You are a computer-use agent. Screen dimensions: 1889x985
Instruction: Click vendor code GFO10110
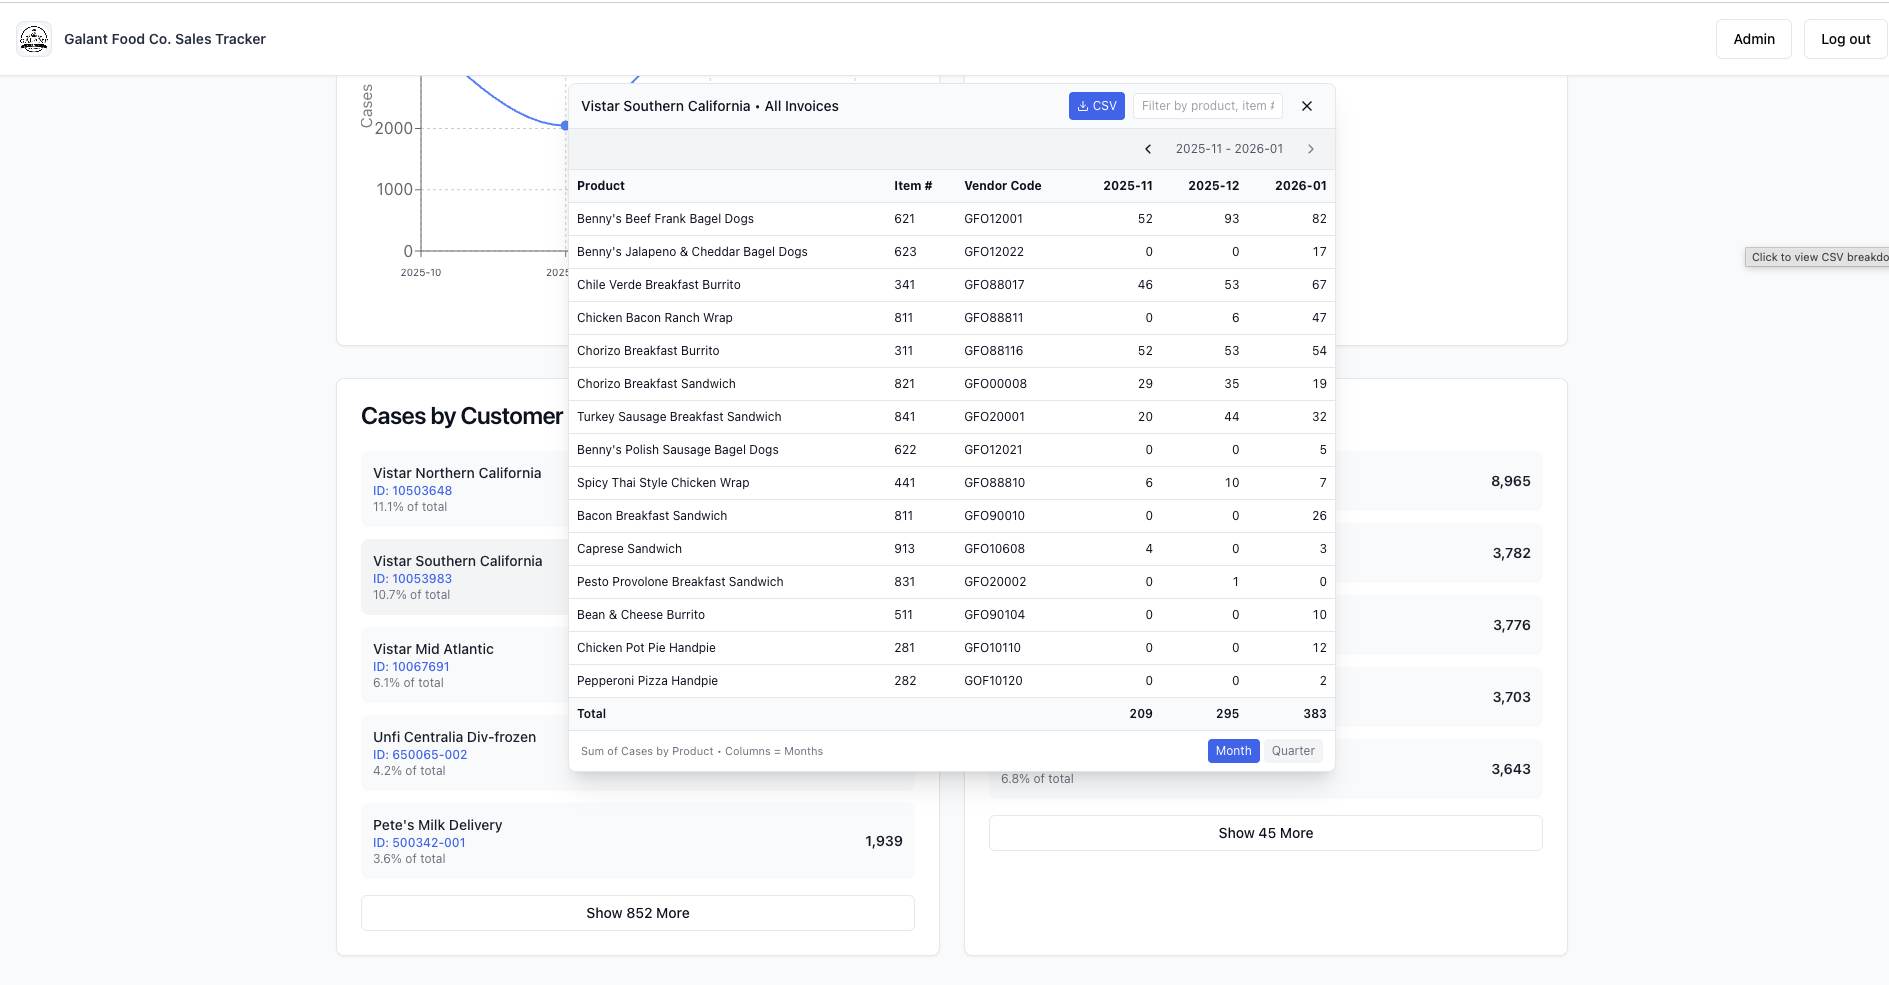[x=992, y=648]
